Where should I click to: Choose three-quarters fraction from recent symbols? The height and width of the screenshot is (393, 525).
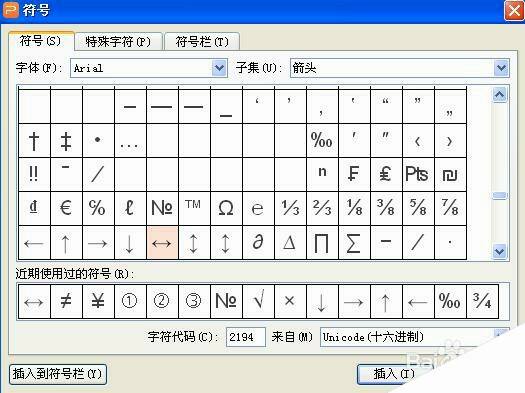[x=482, y=301]
